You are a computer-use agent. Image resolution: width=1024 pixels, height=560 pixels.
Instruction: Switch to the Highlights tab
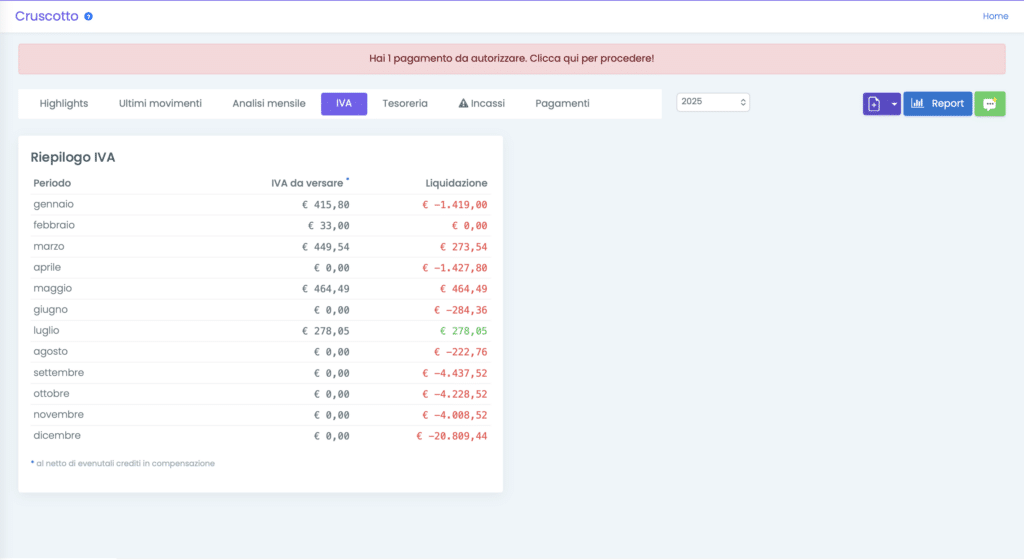pyautogui.click(x=64, y=104)
